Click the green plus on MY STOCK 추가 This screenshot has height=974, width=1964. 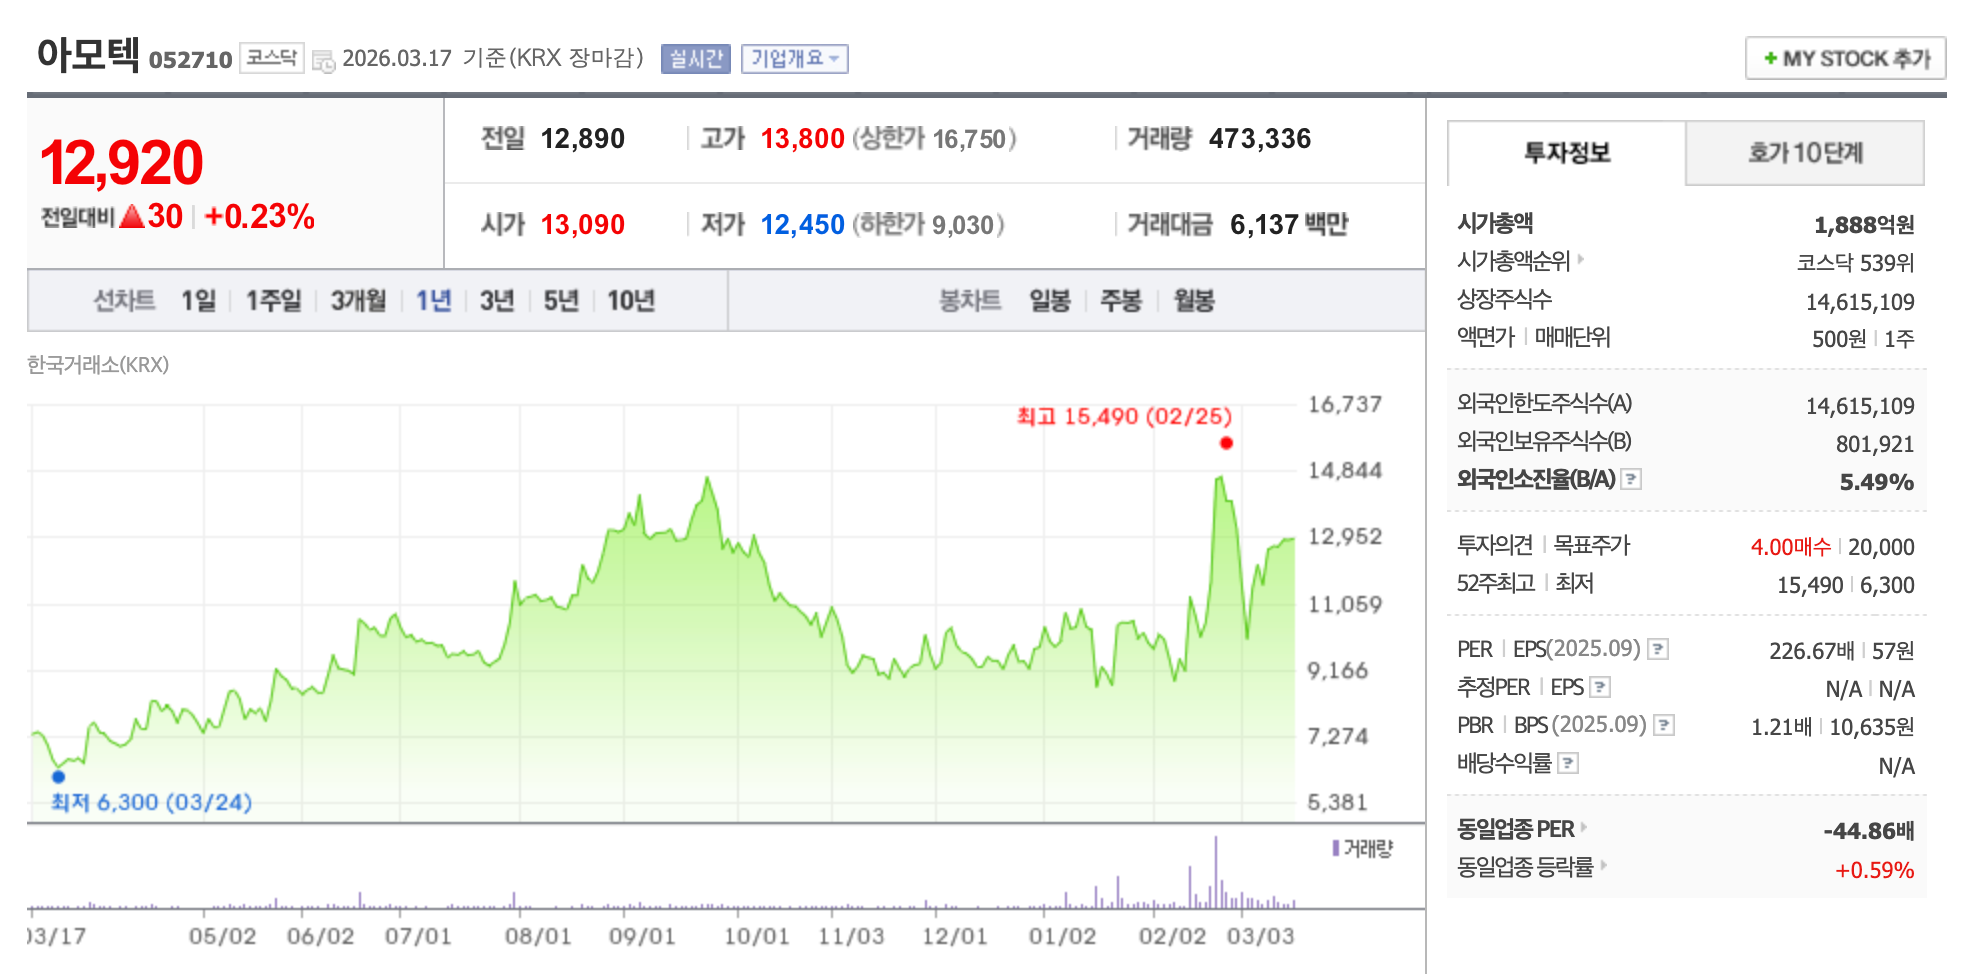1771,59
